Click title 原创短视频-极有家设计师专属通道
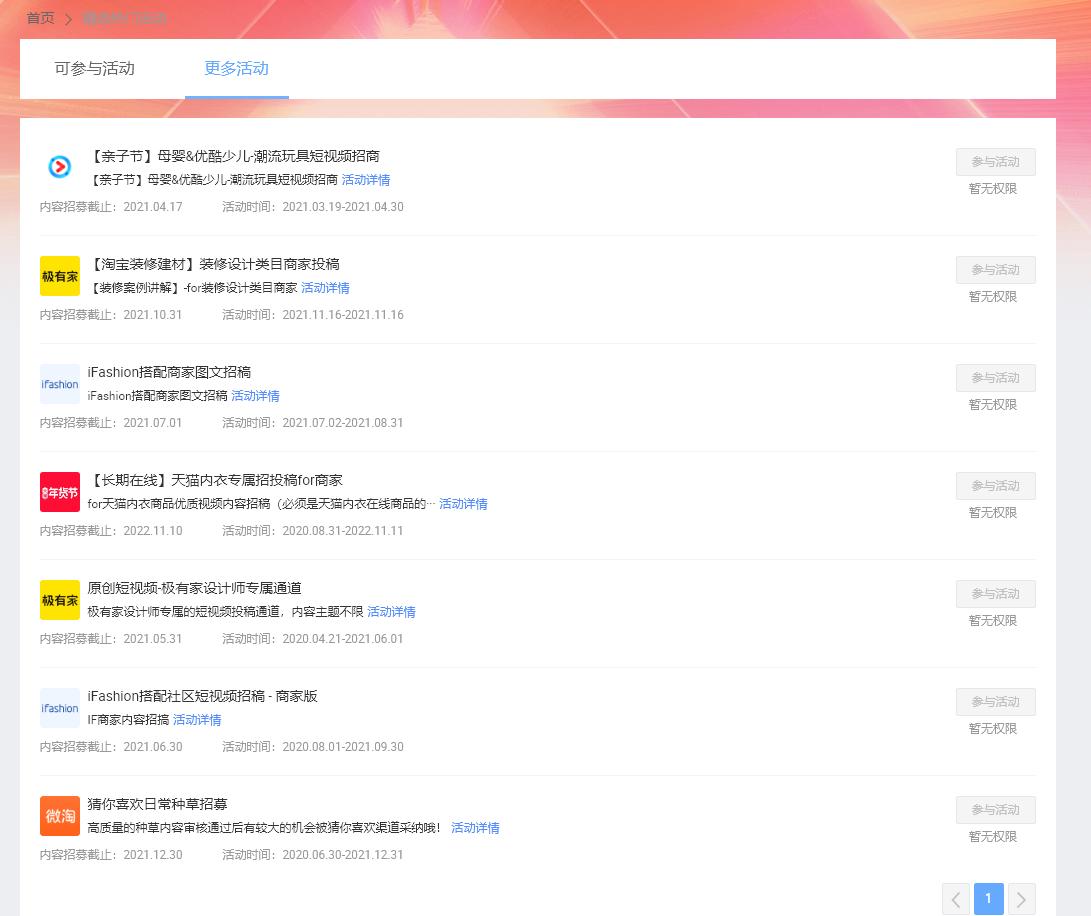1091x916 pixels. 195,587
